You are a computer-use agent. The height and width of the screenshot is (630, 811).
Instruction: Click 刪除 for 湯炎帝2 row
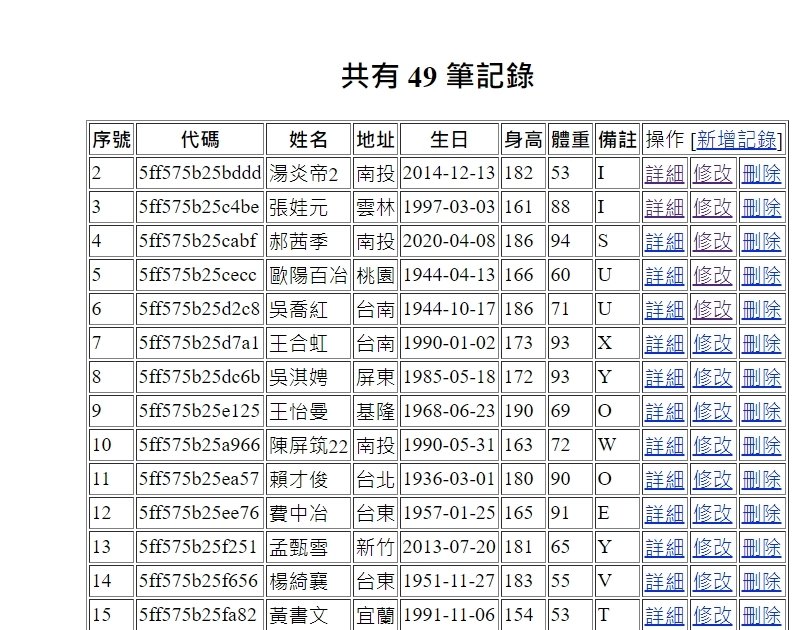click(x=761, y=174)
